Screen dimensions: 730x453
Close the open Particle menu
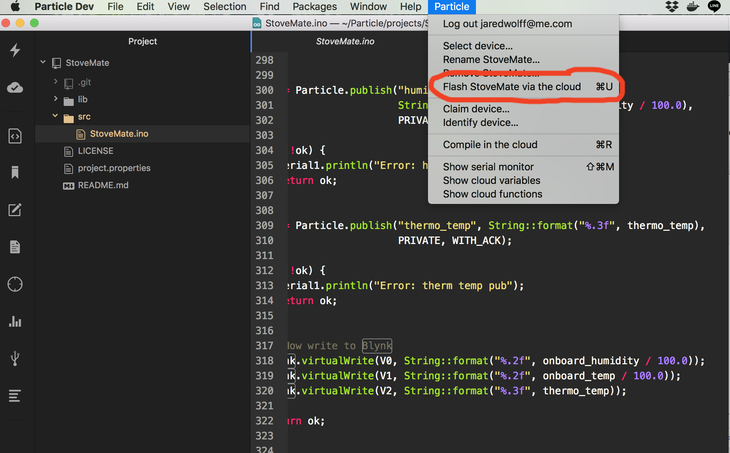tap(452, 7)
